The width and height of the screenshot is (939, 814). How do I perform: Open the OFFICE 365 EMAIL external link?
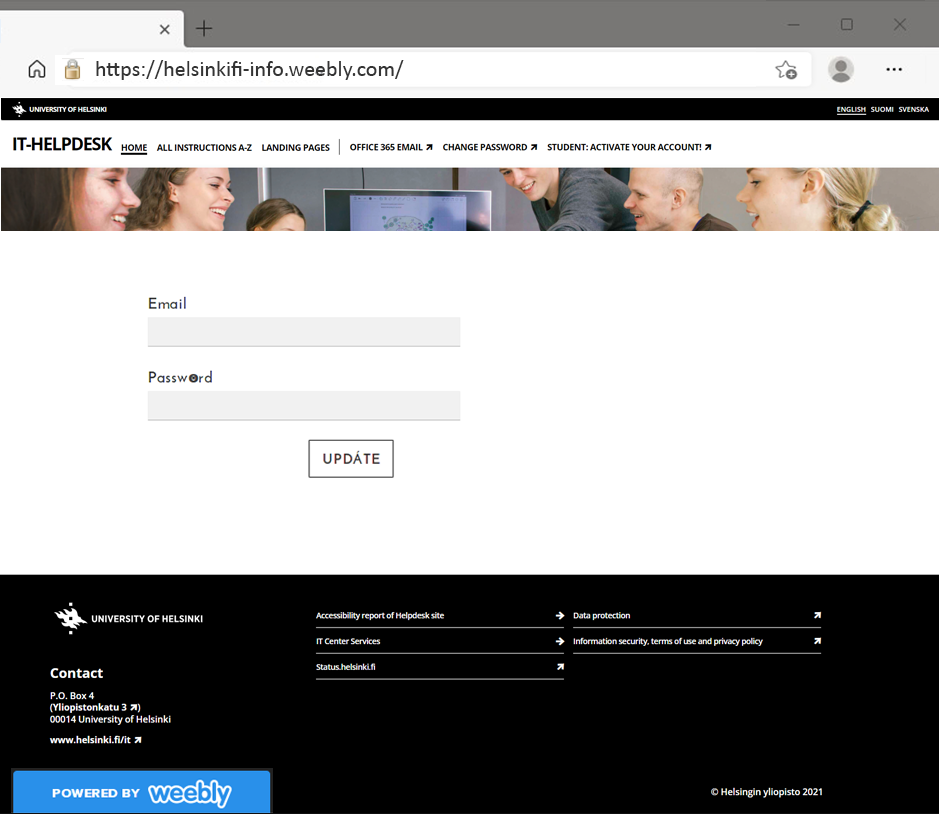click(390, 147)
